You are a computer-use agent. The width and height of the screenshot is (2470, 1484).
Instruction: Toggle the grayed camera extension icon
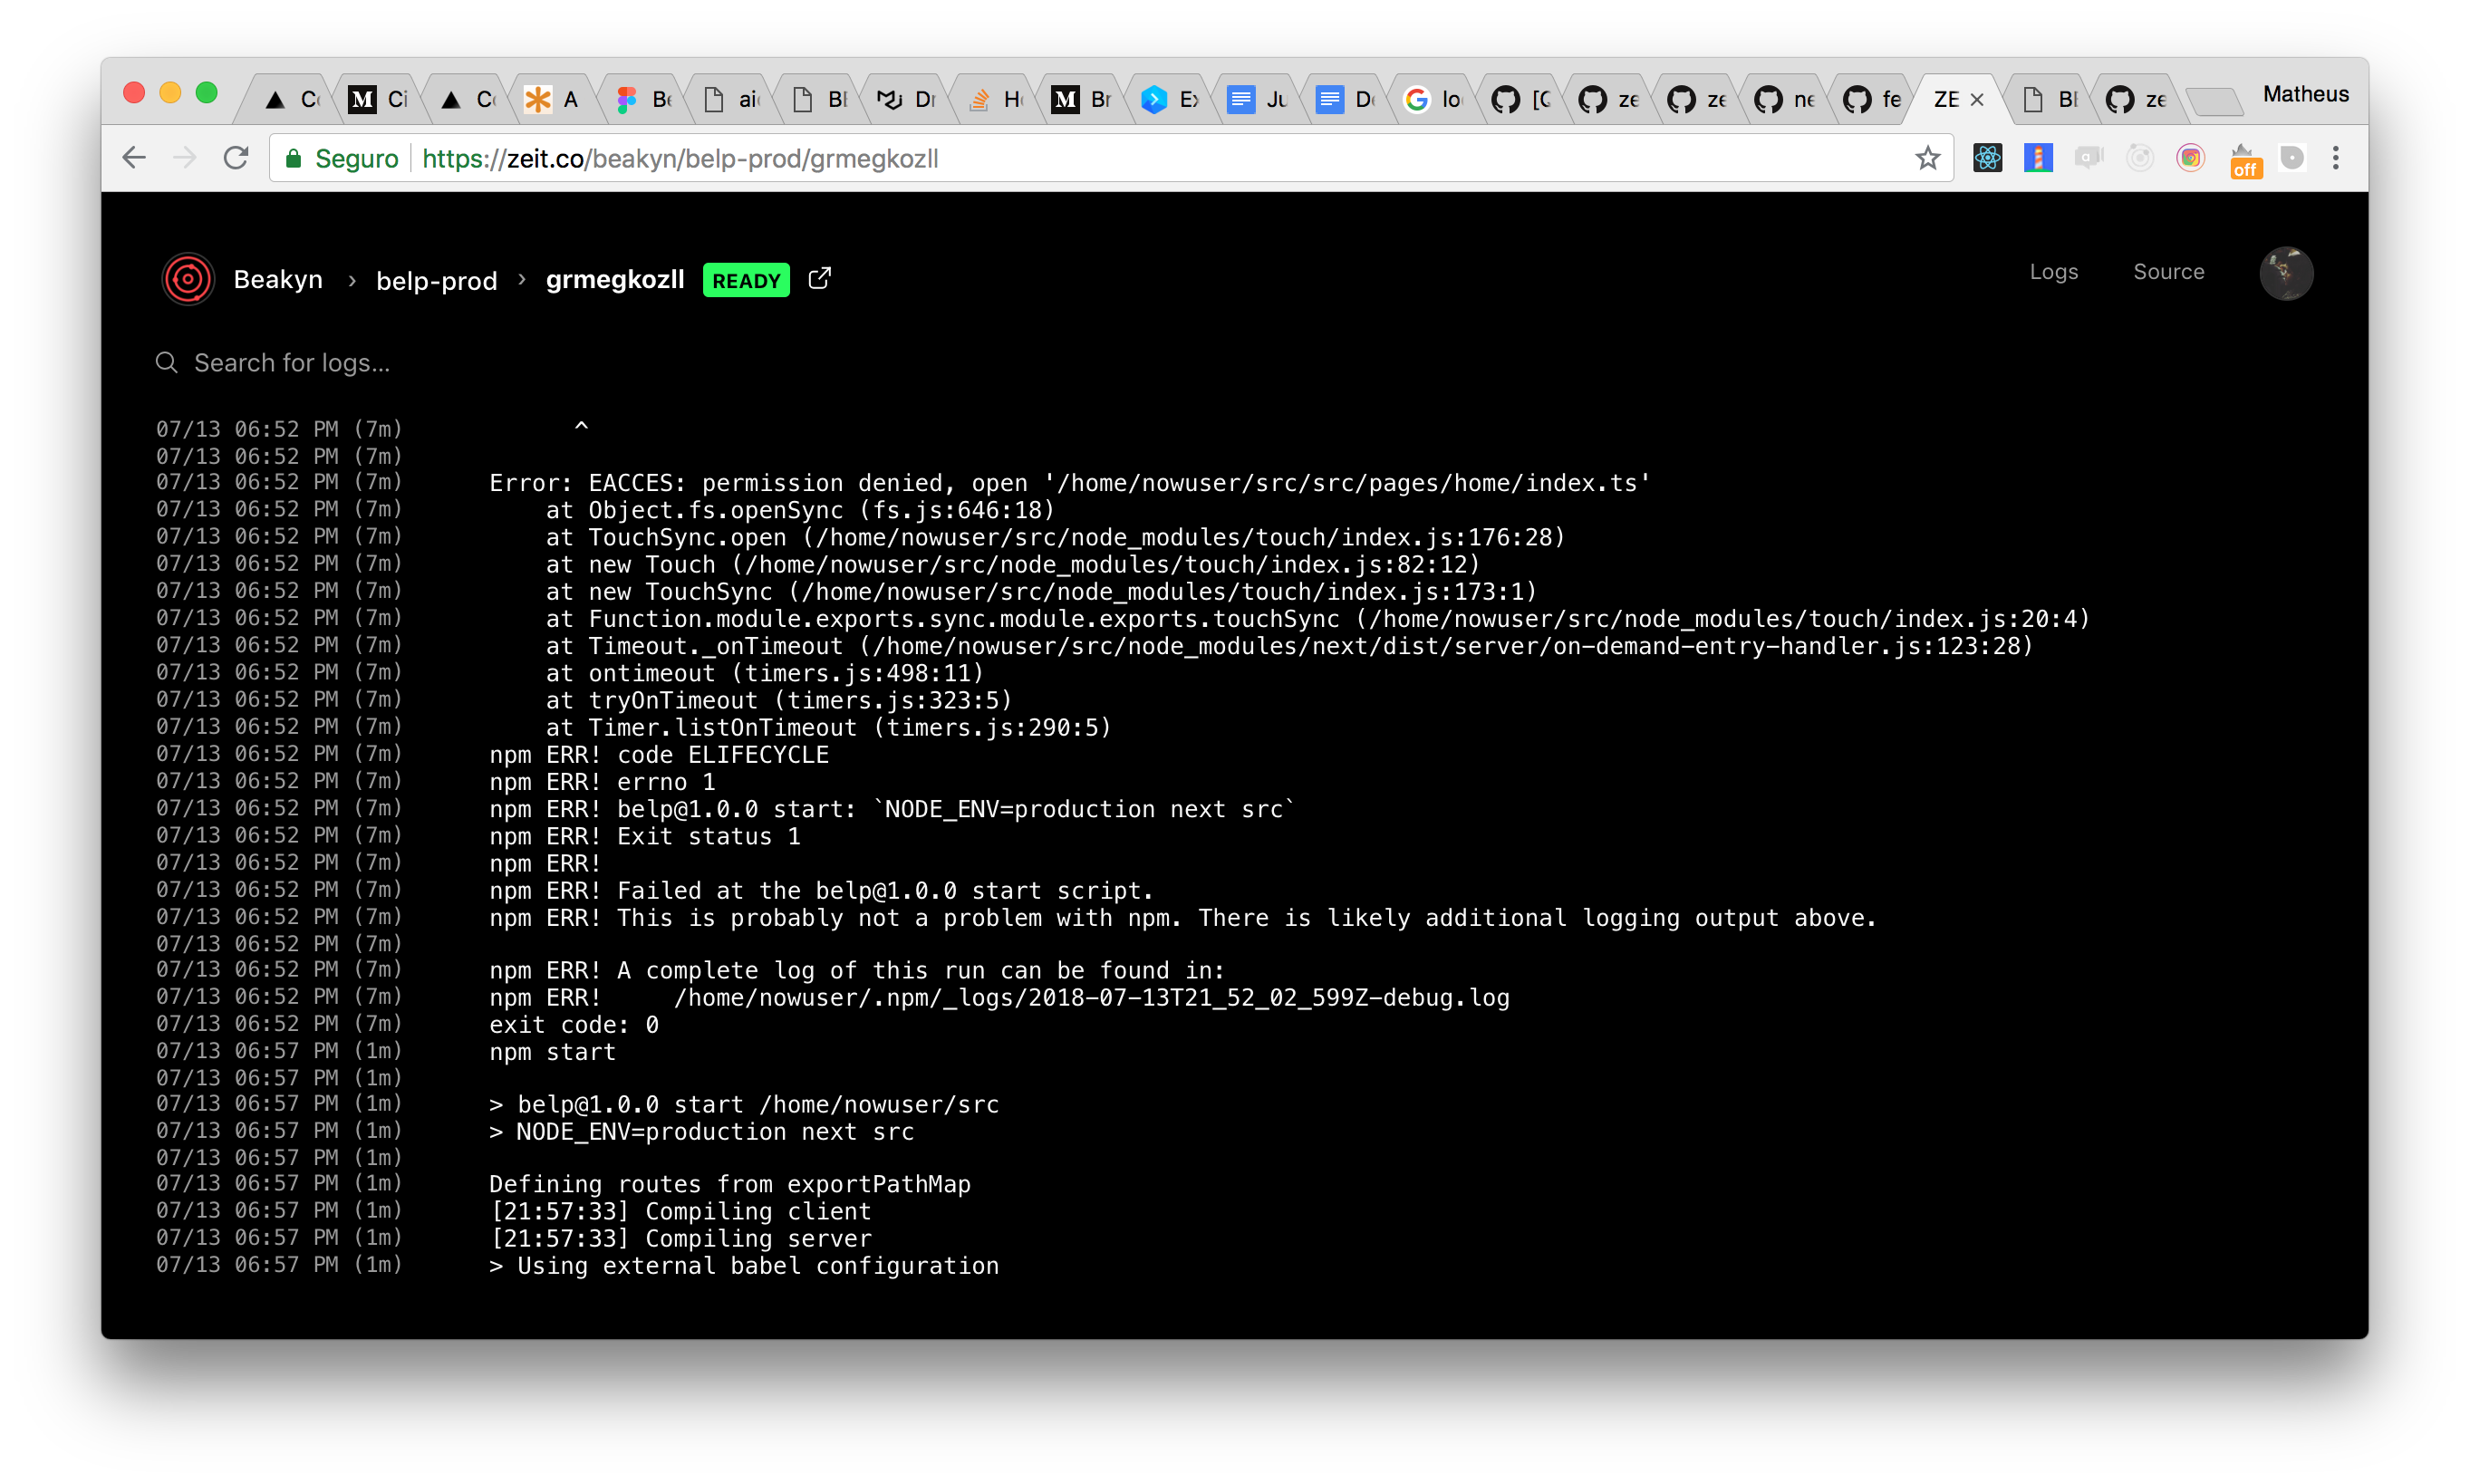(2089, 157)
